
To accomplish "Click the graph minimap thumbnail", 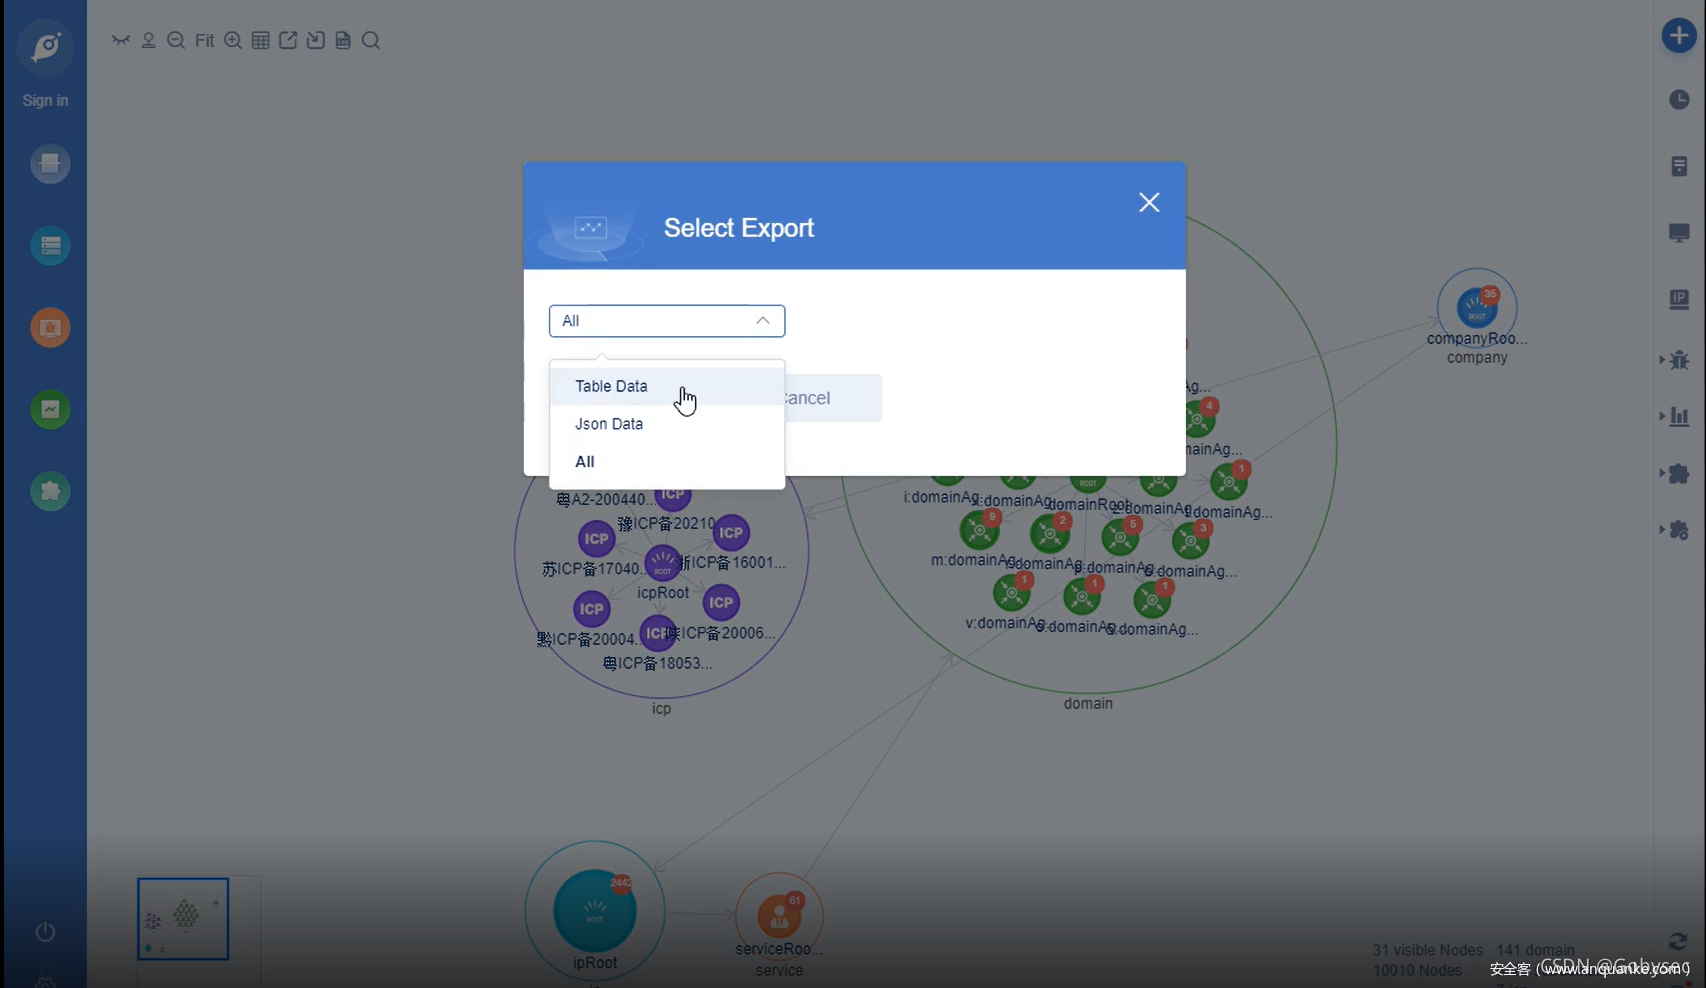I will pos(183,918).
